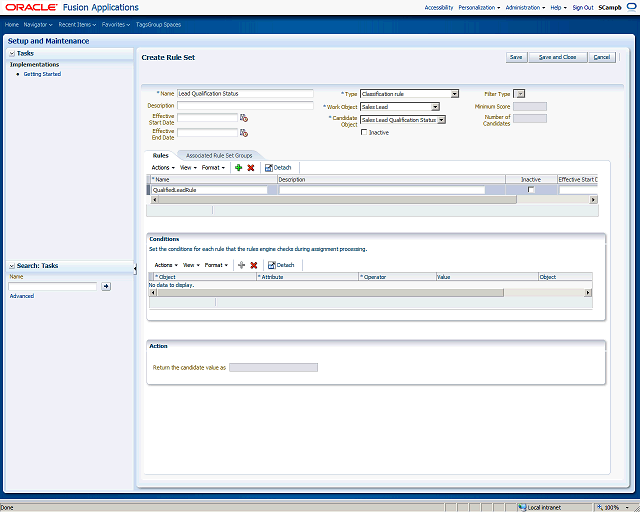Detach the Rules table

278,167
